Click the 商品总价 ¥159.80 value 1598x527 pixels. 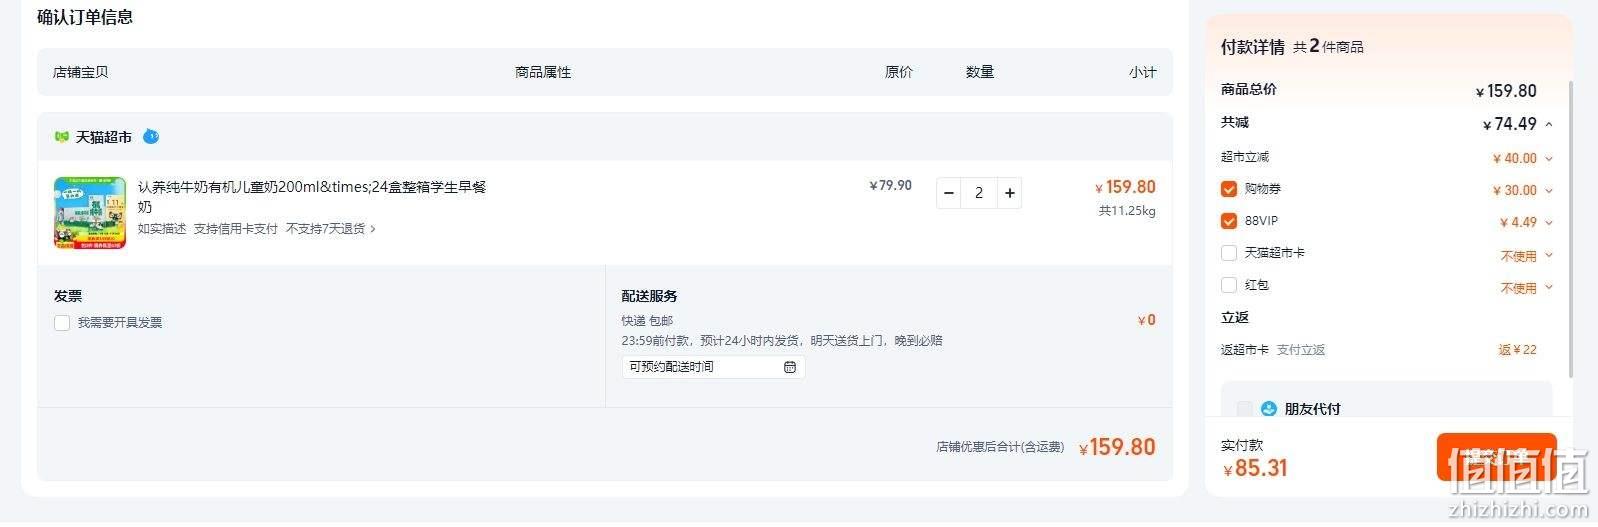pyautogui.click(x=1506, y=91)
